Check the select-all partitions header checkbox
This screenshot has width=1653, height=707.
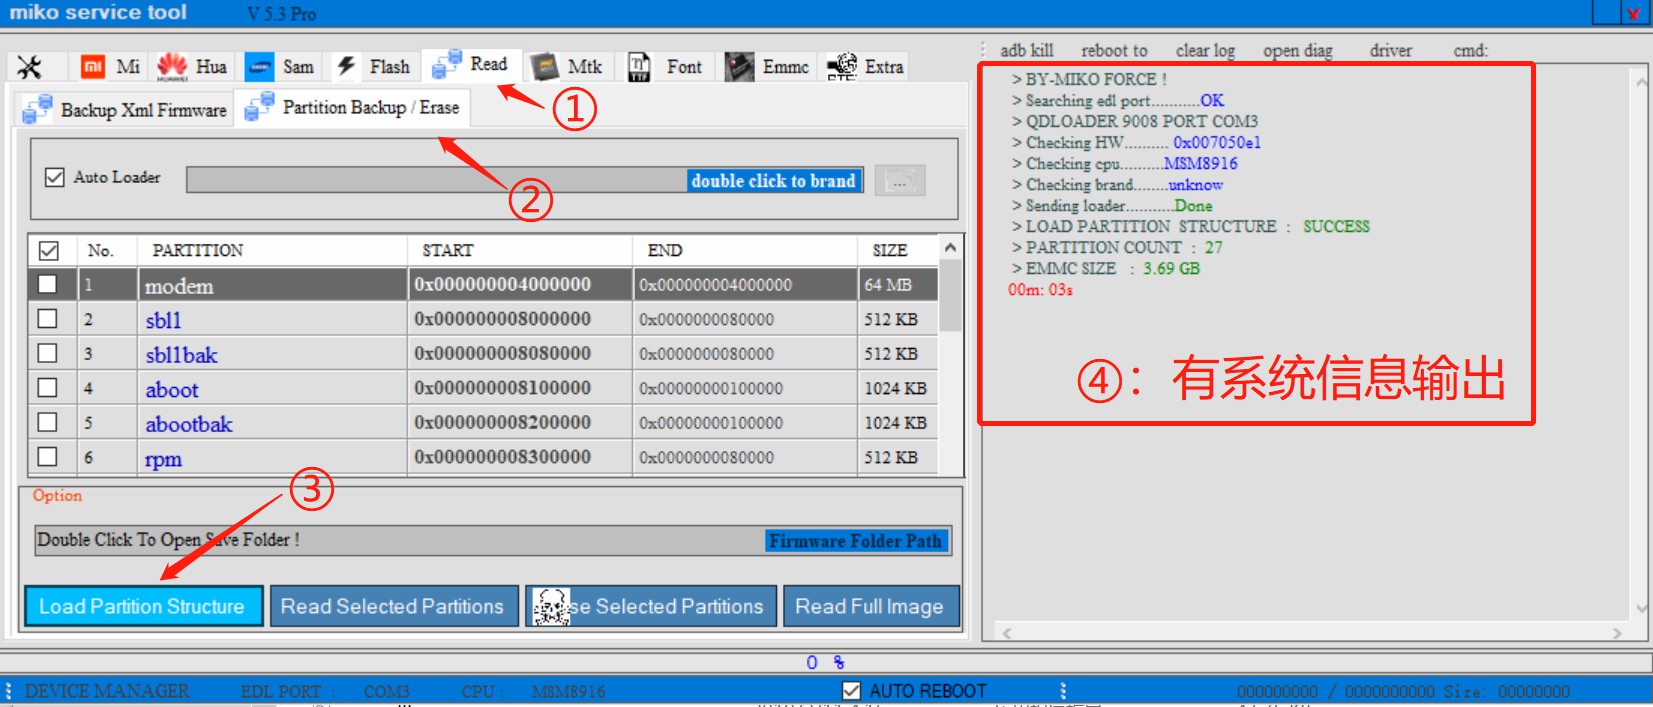pos(48,250)
